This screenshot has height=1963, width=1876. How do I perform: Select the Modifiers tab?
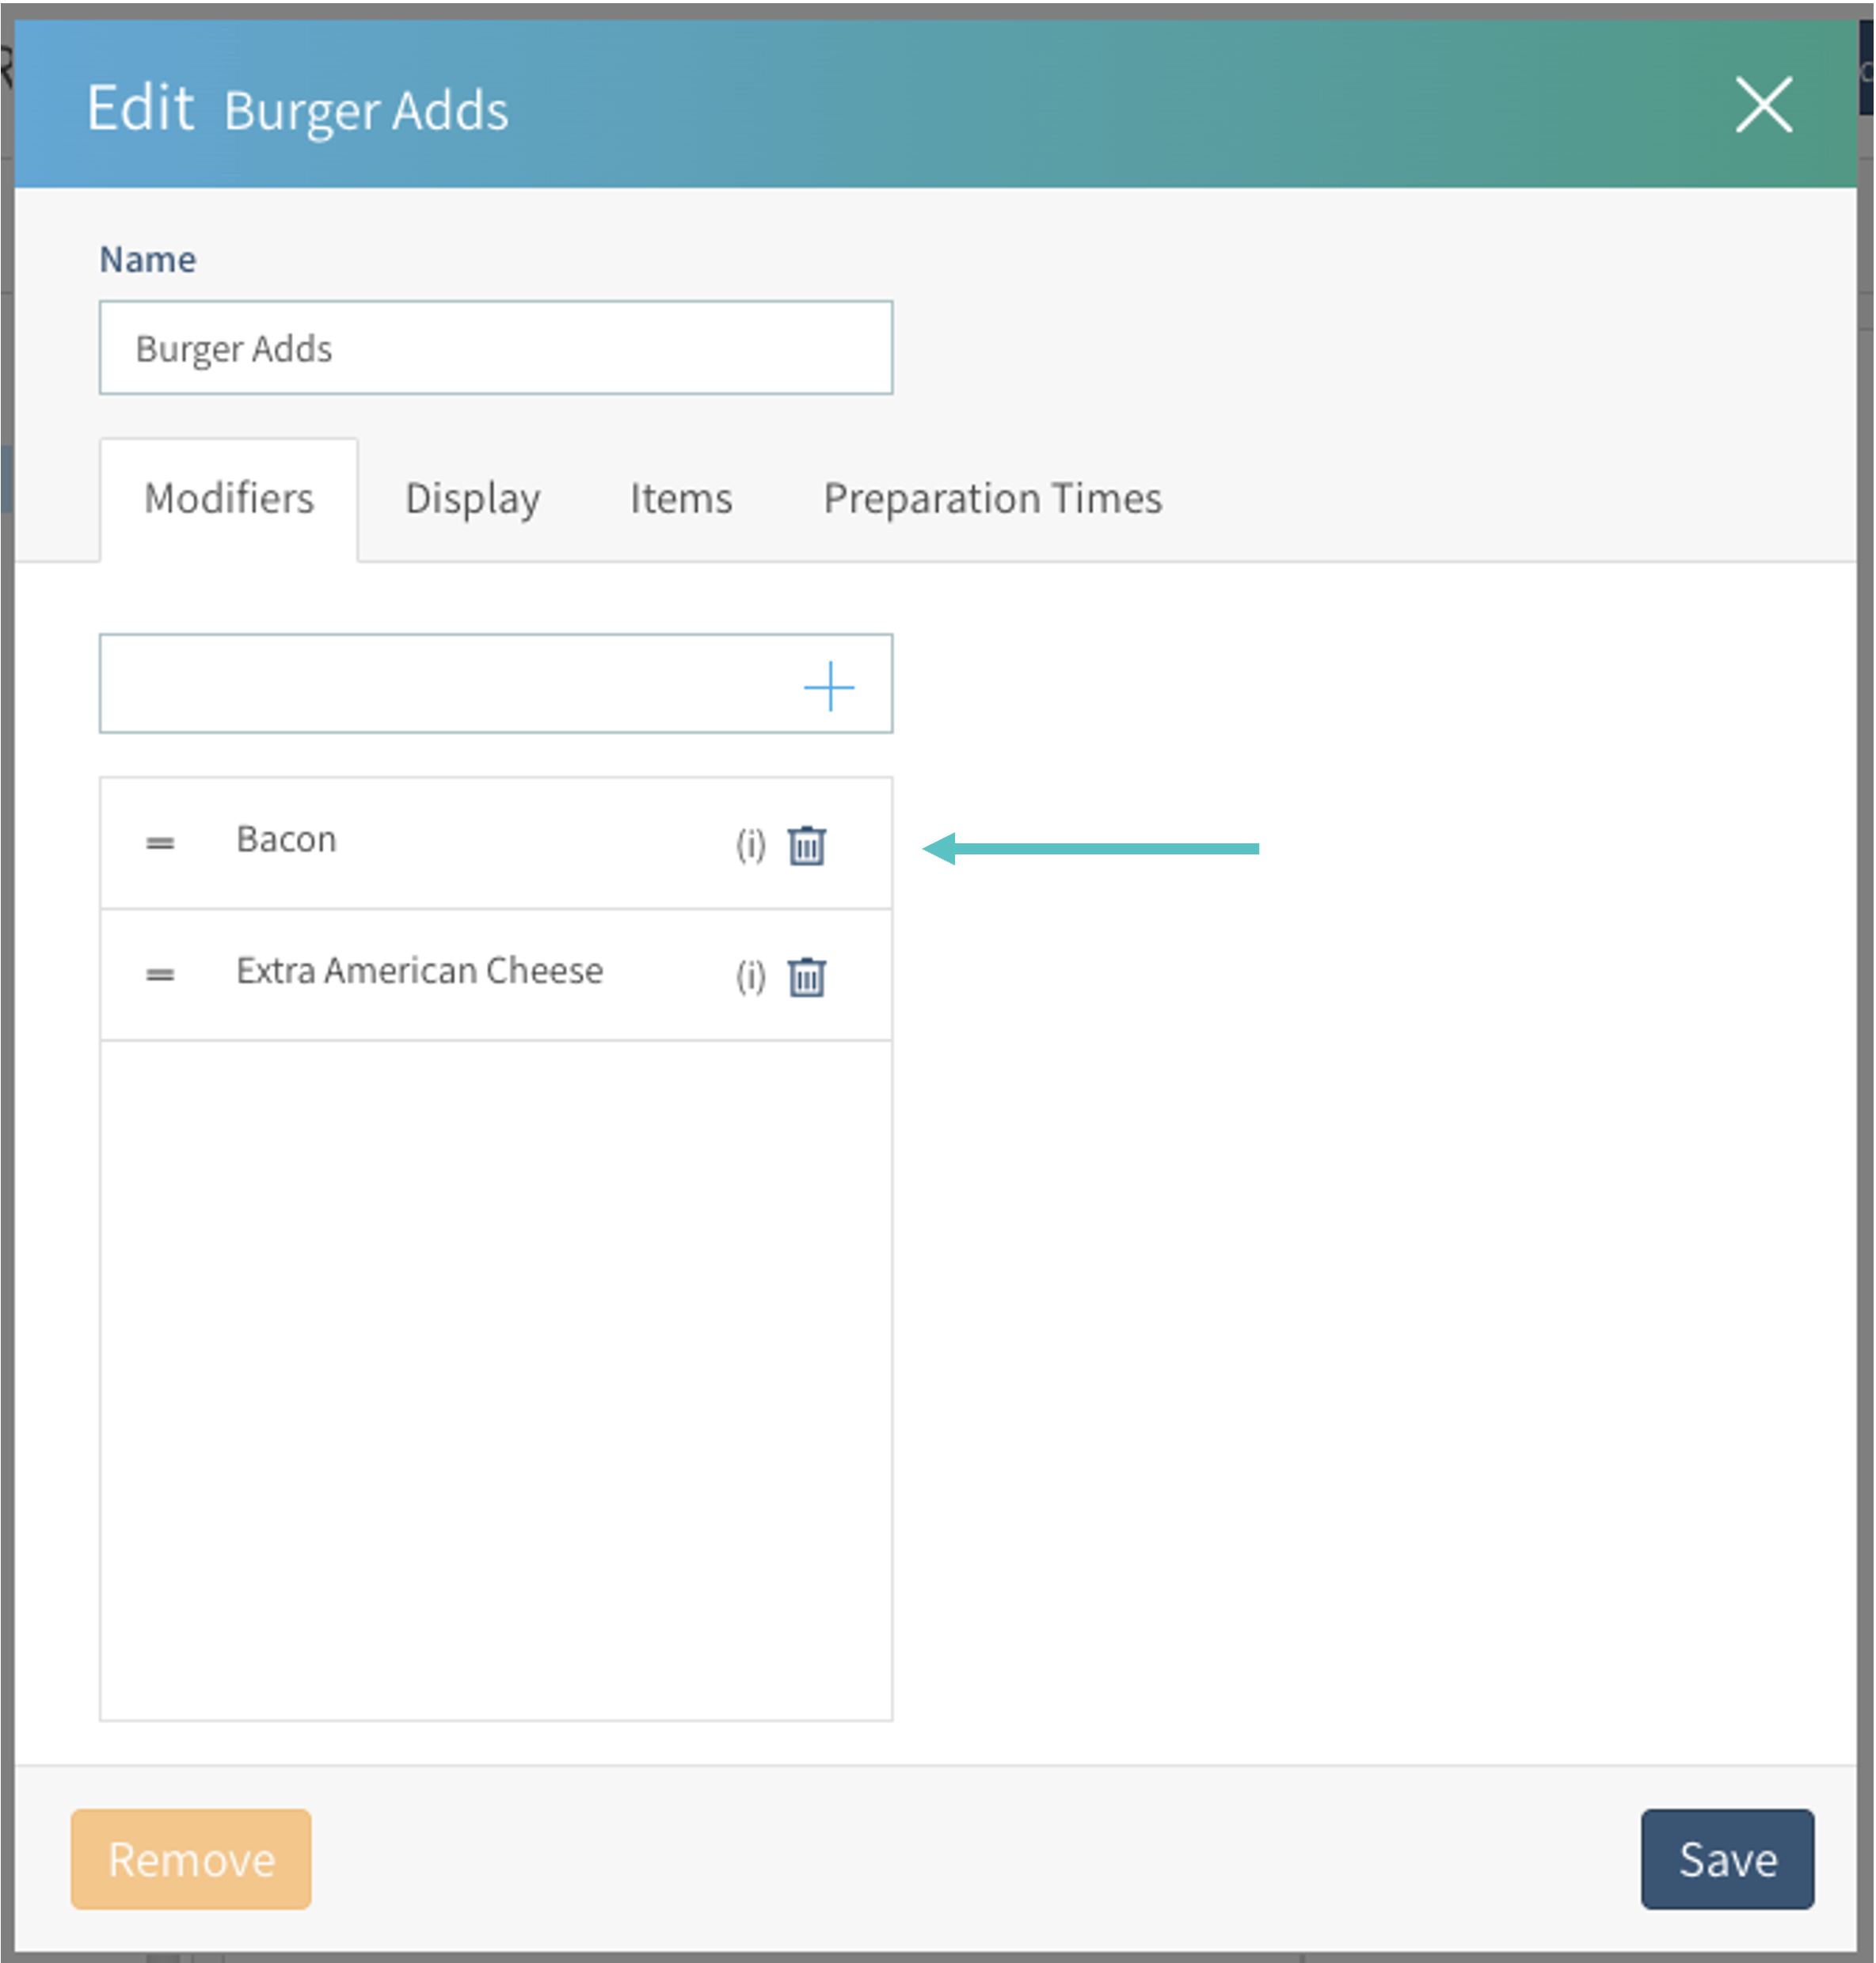click(229, 498)
